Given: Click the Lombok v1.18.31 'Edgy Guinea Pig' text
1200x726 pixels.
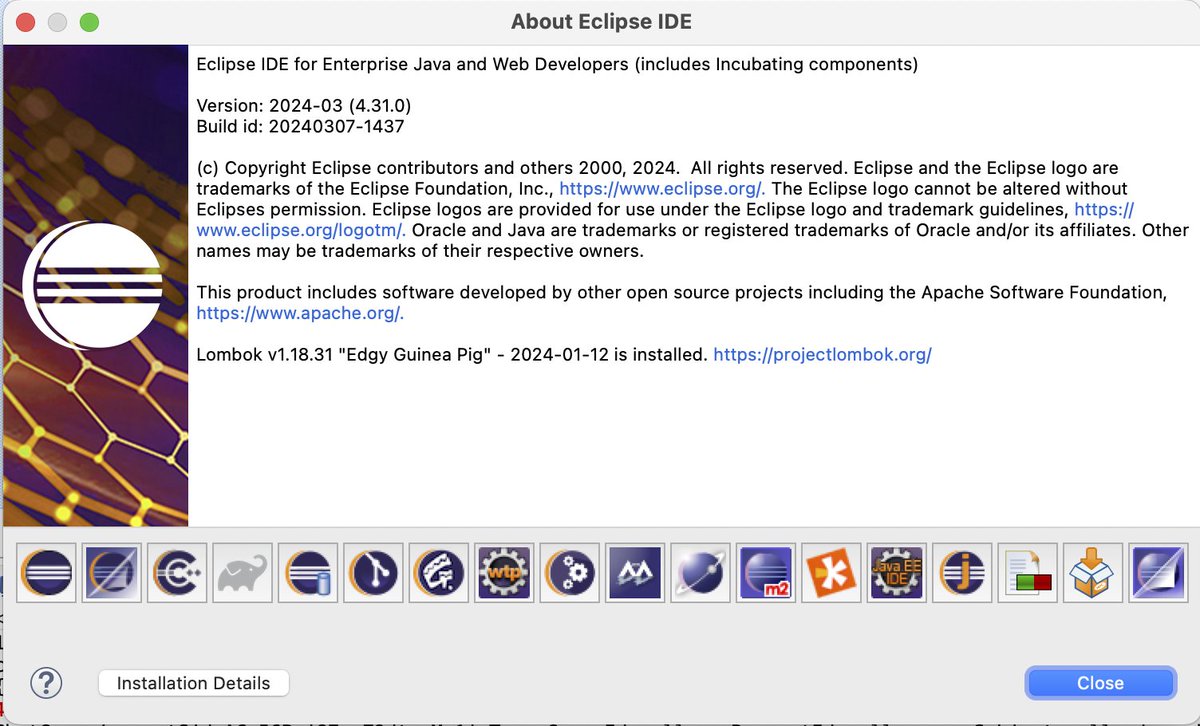Looking at the screenshot, I should pyautogui.click(x=452, y=354).
